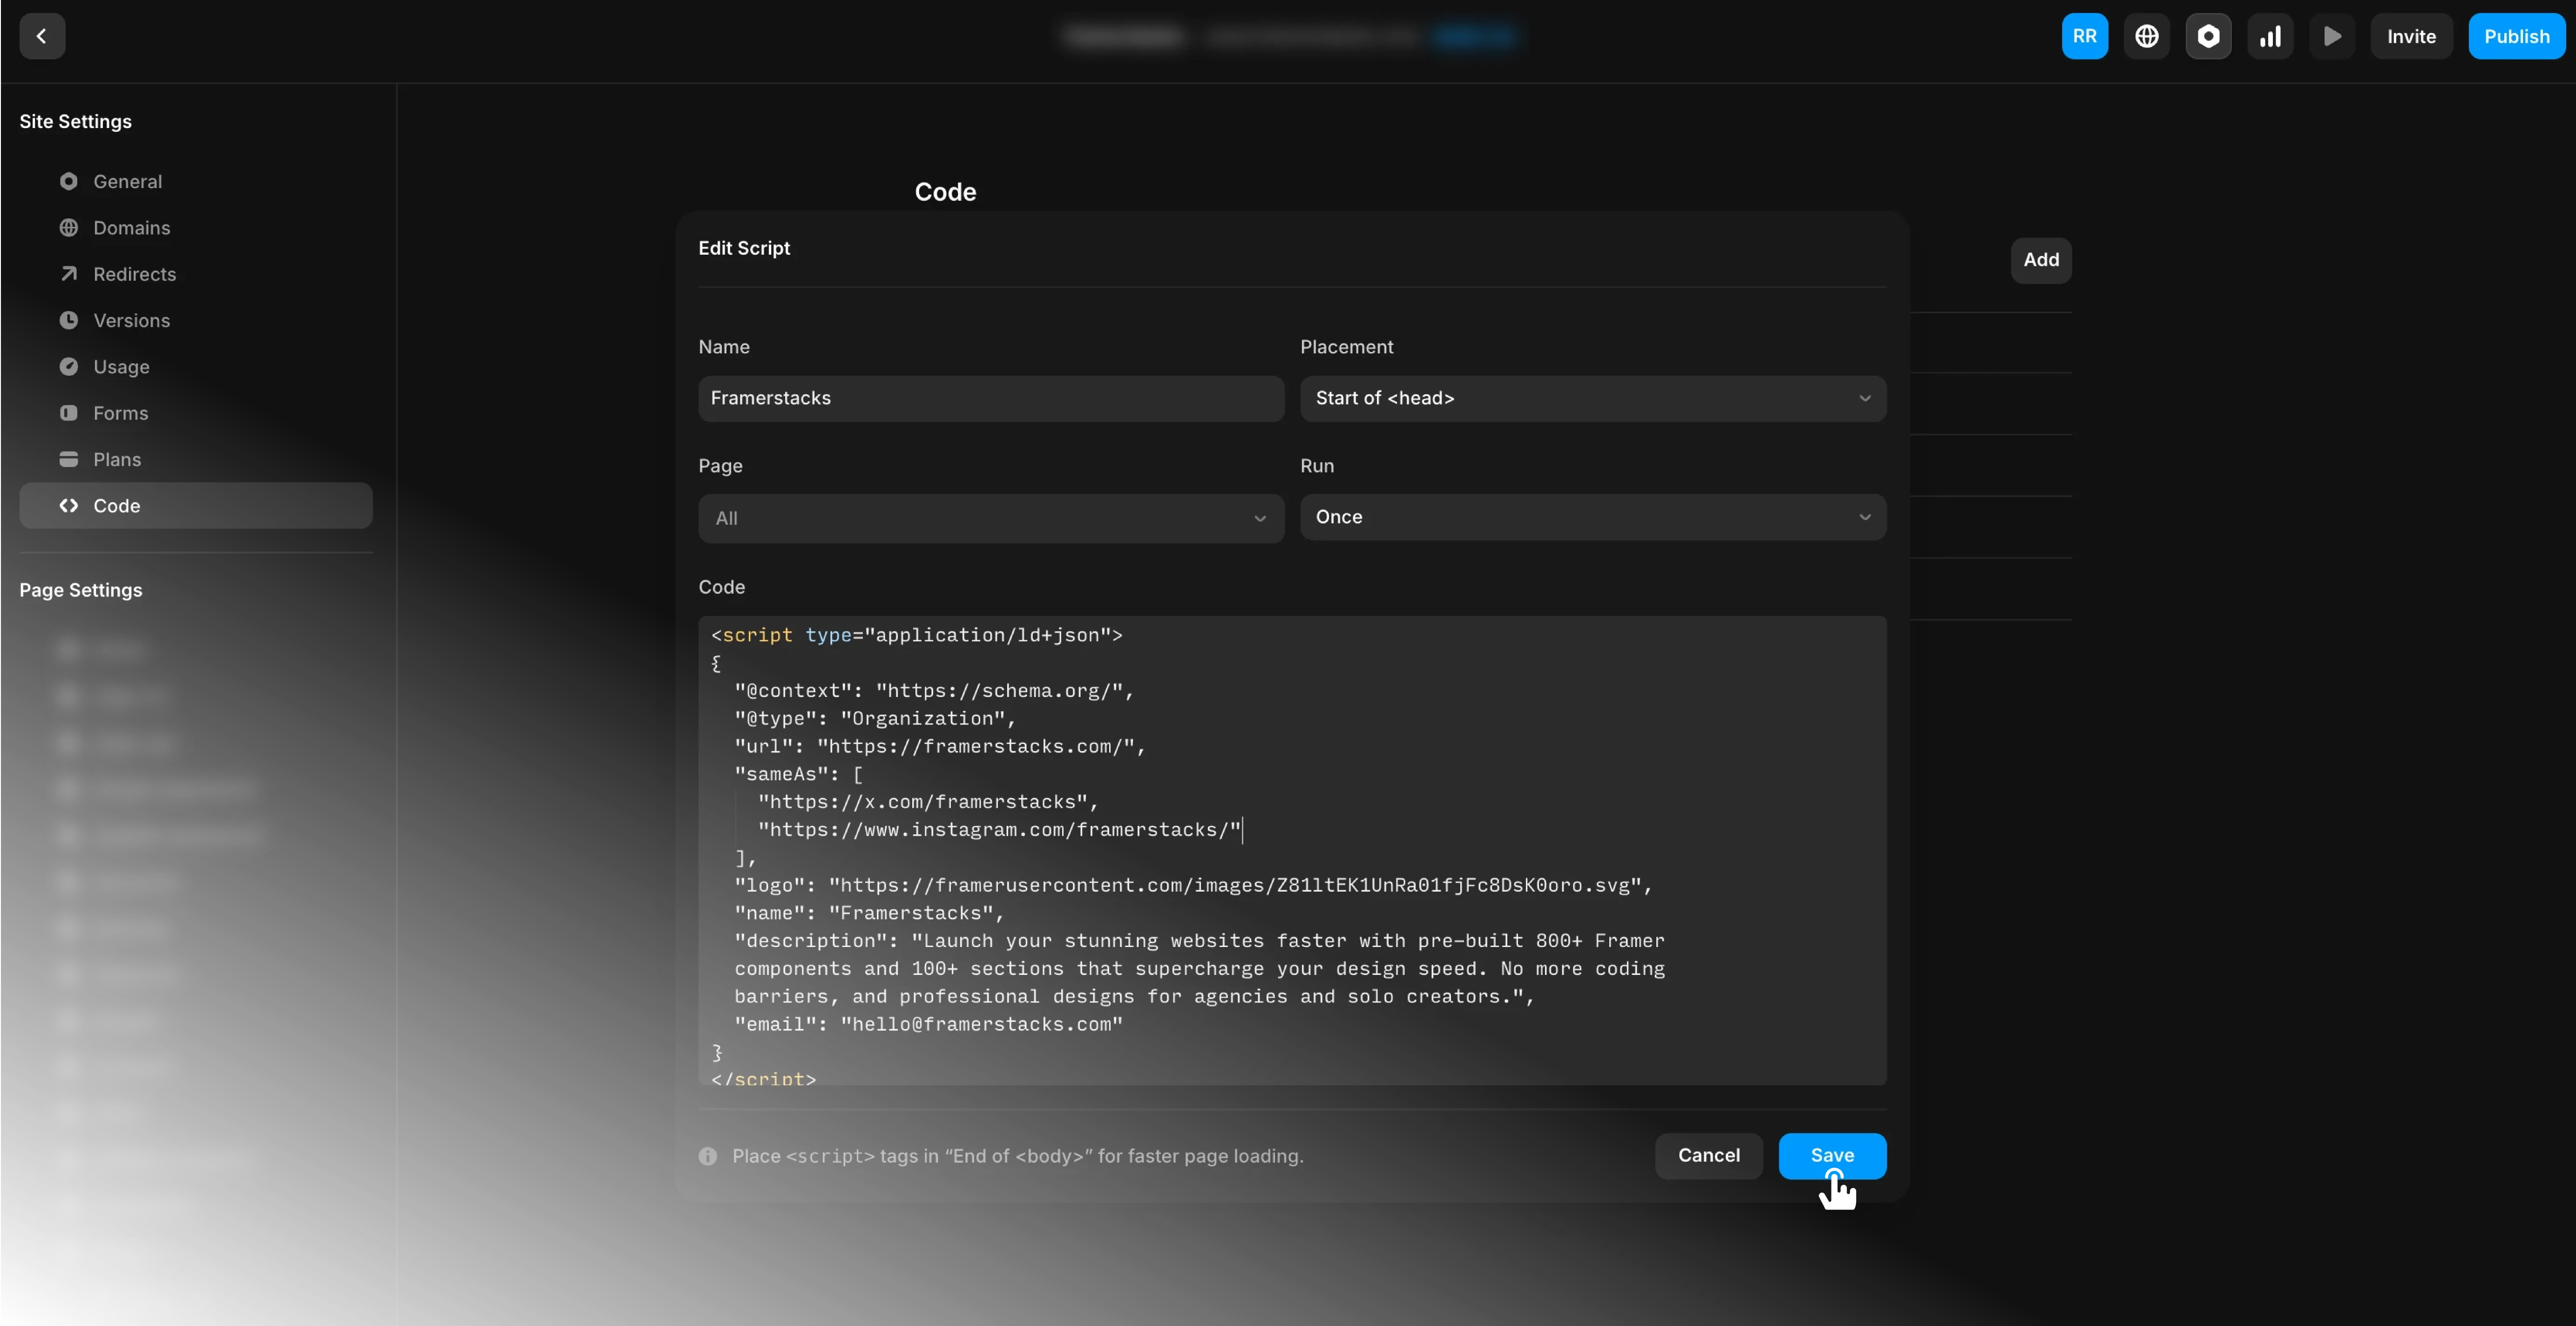Publish the site
Image resolution: width=2576 pixels, height=1326 pixels.
pyautogui.click(x=2517, y=36)
